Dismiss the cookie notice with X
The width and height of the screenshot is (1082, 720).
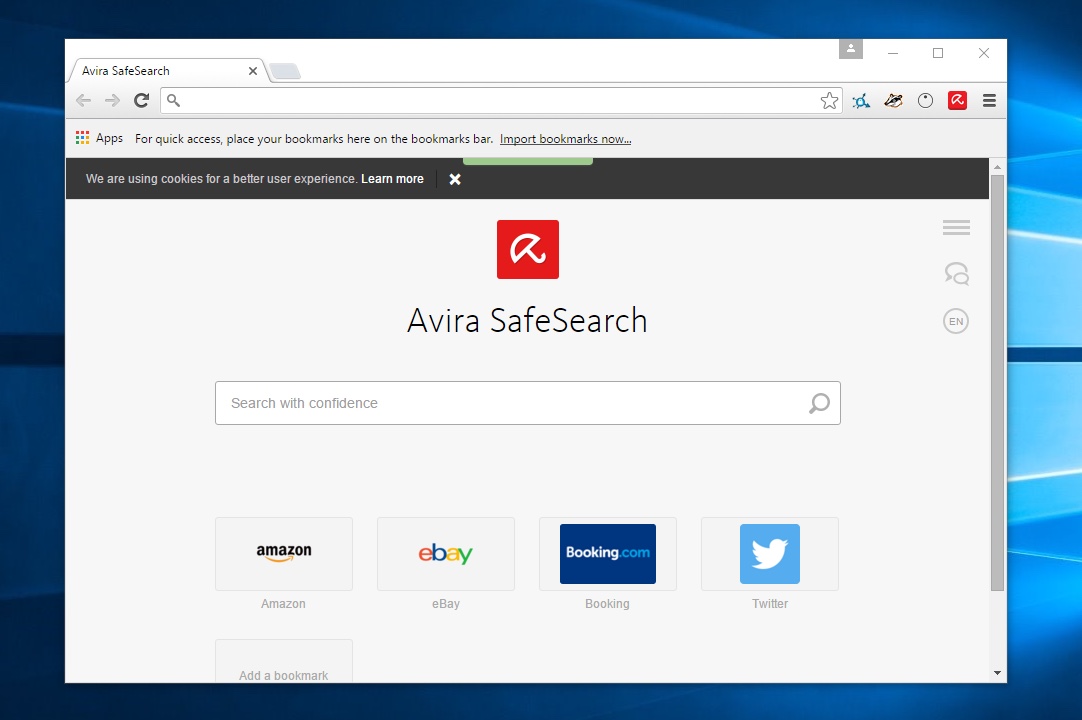click(x=455, y=179)
